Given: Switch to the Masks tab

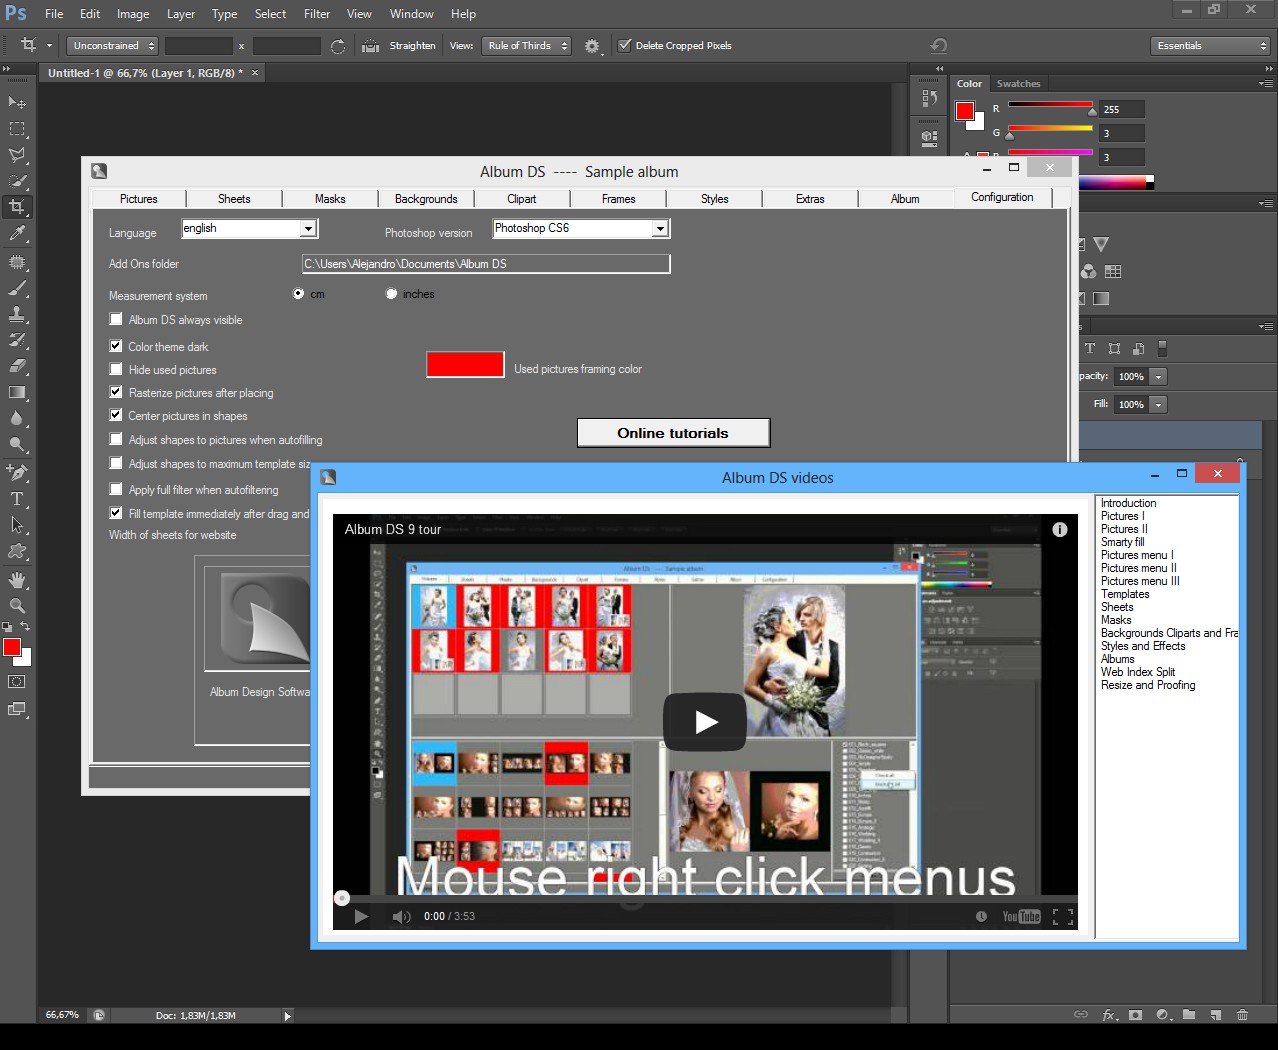Looking at the screenshot, I should (x=330, y=199).
